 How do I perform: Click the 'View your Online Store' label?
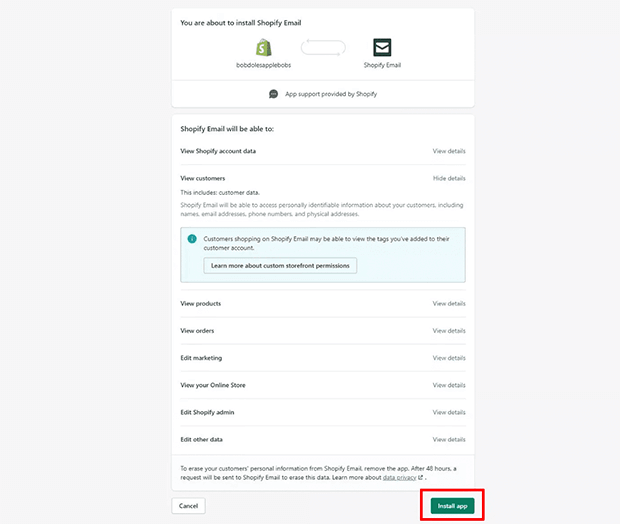pyautogui.click(x=213, y=385)
